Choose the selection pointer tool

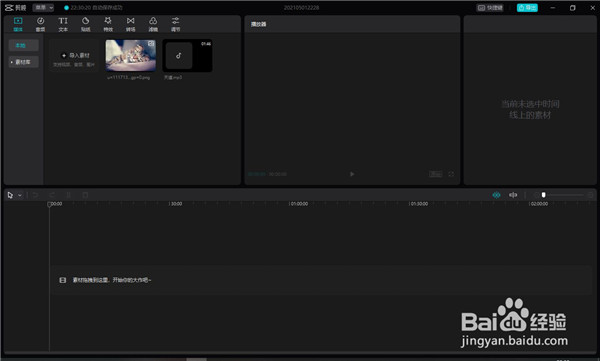(x=10, y=195)
